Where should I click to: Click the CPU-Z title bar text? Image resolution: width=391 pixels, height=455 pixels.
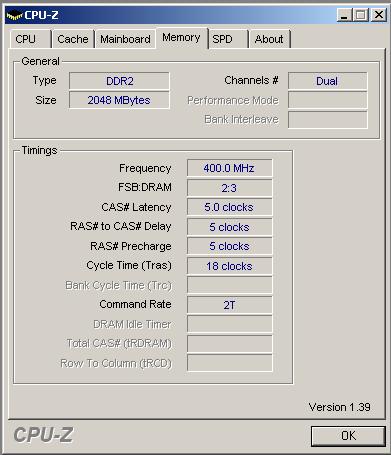pyautogui.click(x=41, y=15)
